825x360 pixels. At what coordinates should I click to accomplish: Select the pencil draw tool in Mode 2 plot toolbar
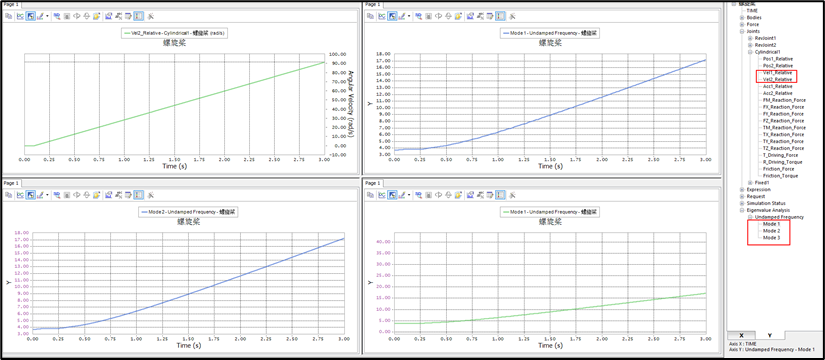coord(40,195)
